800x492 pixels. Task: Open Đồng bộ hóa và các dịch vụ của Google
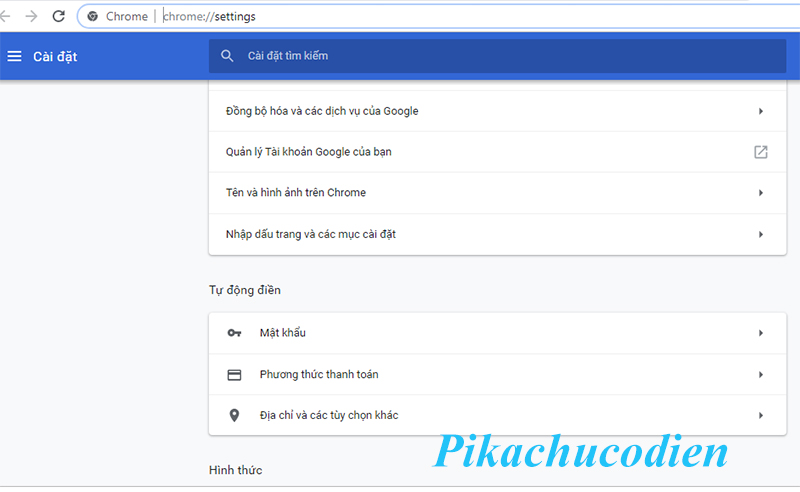[497, 111]
